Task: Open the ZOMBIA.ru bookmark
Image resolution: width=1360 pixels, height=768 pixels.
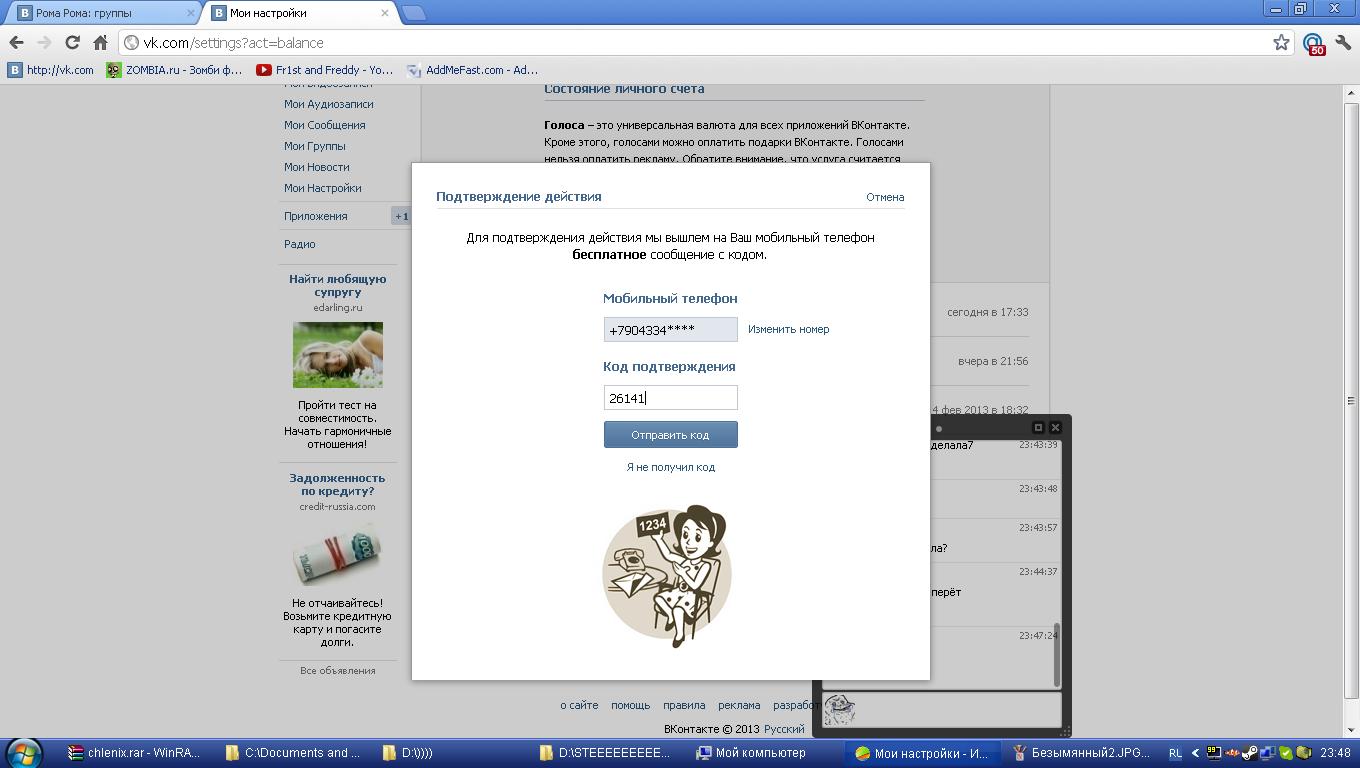Action: tap(175, 70)
